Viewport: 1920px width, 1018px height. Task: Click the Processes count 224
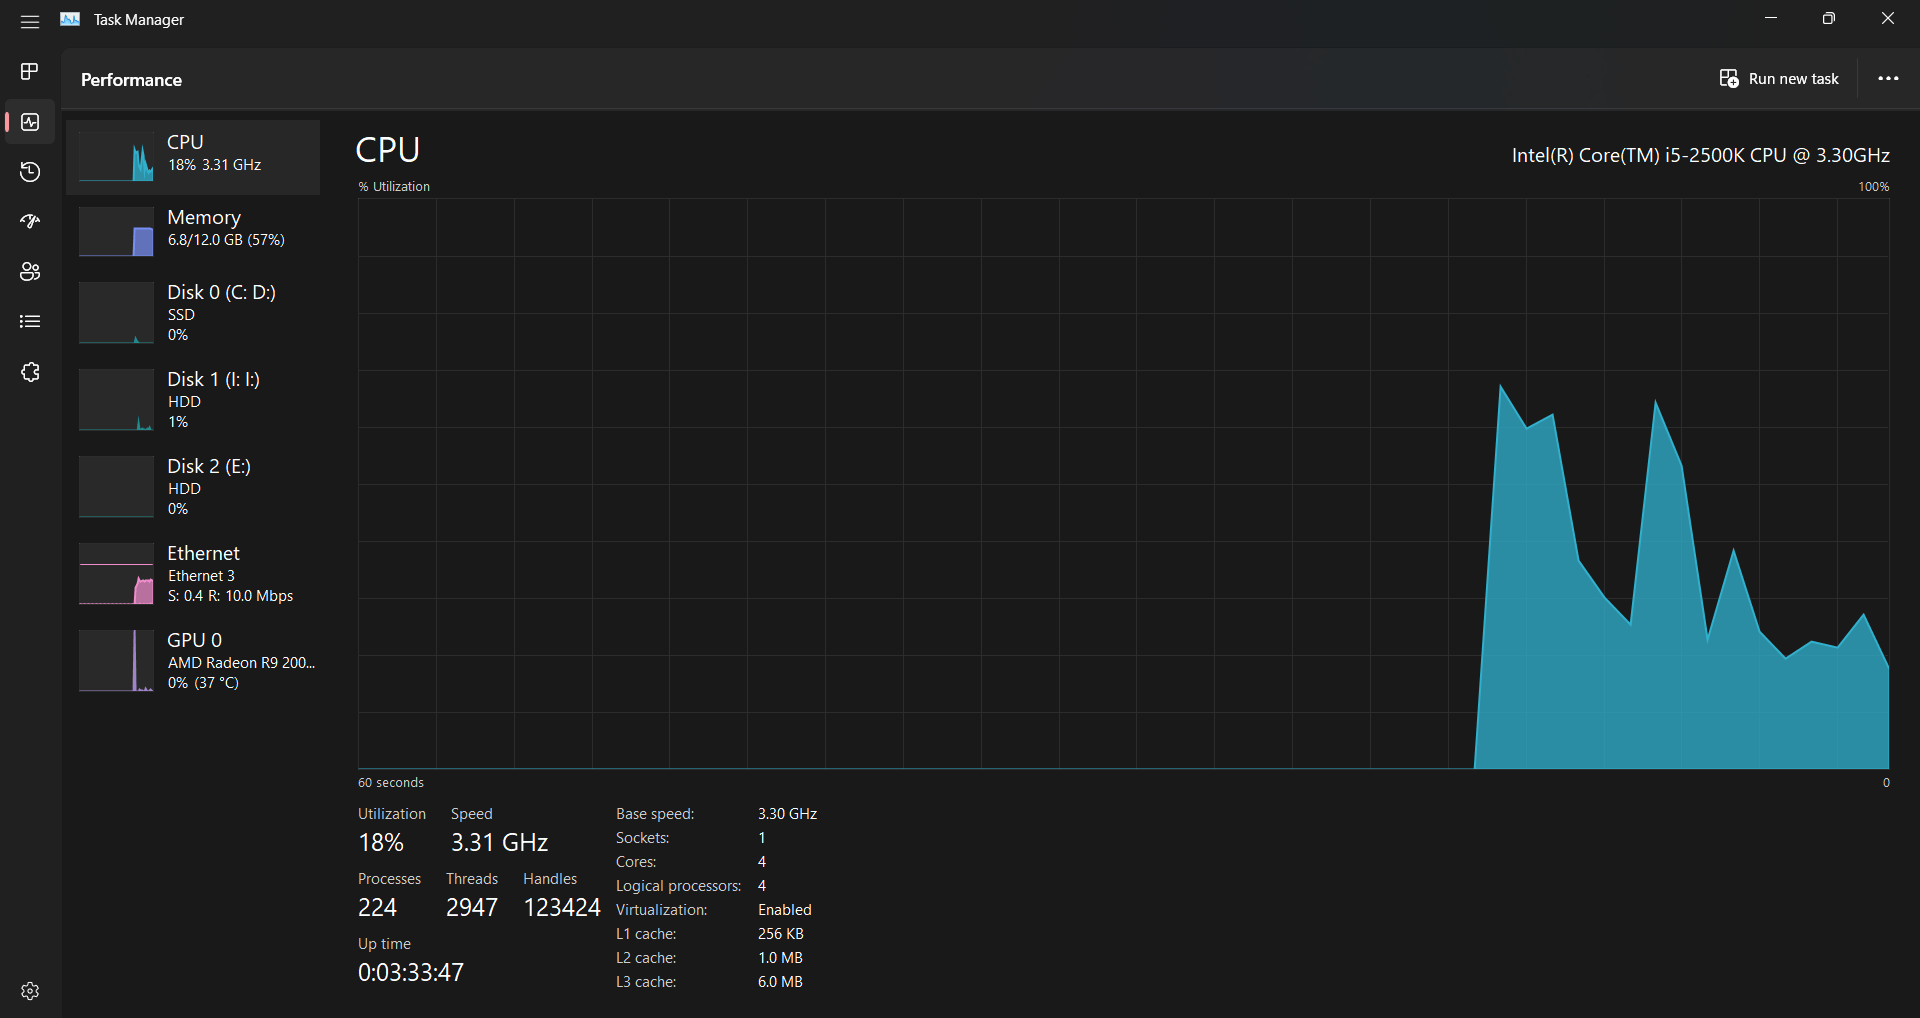pos(377,908)
